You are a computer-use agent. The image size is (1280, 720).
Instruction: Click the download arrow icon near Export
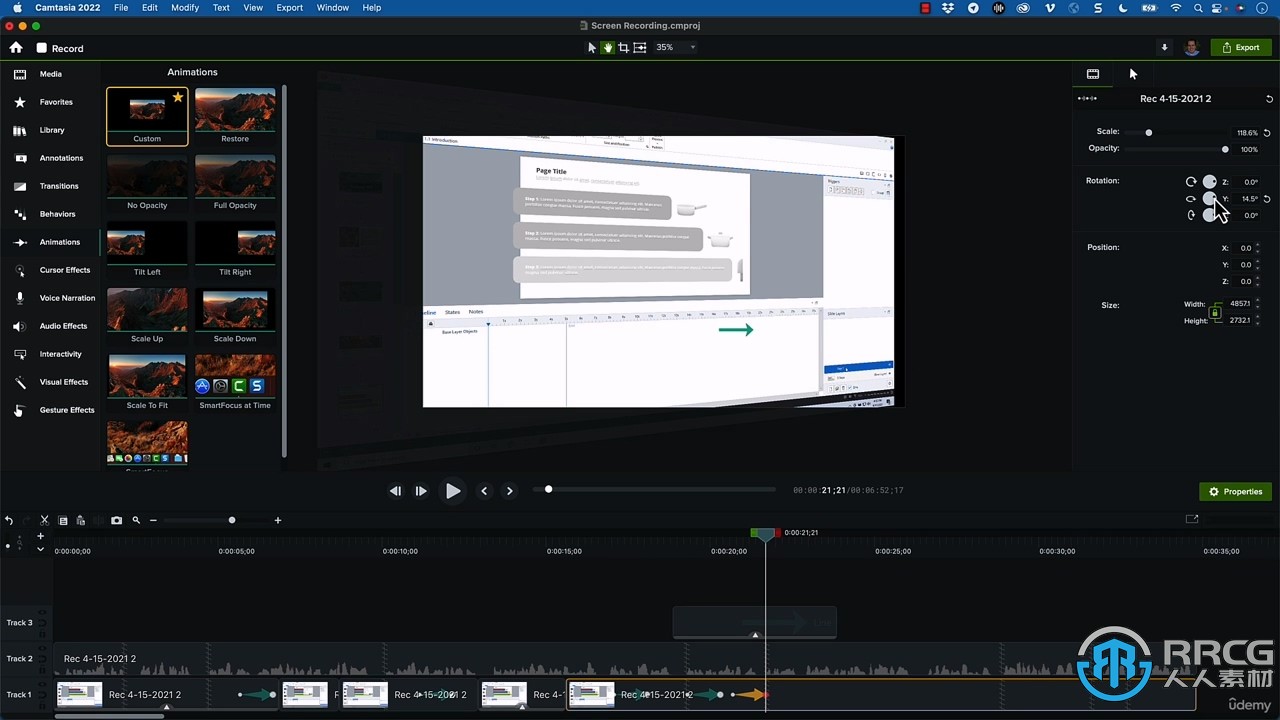coord(1164,47)
